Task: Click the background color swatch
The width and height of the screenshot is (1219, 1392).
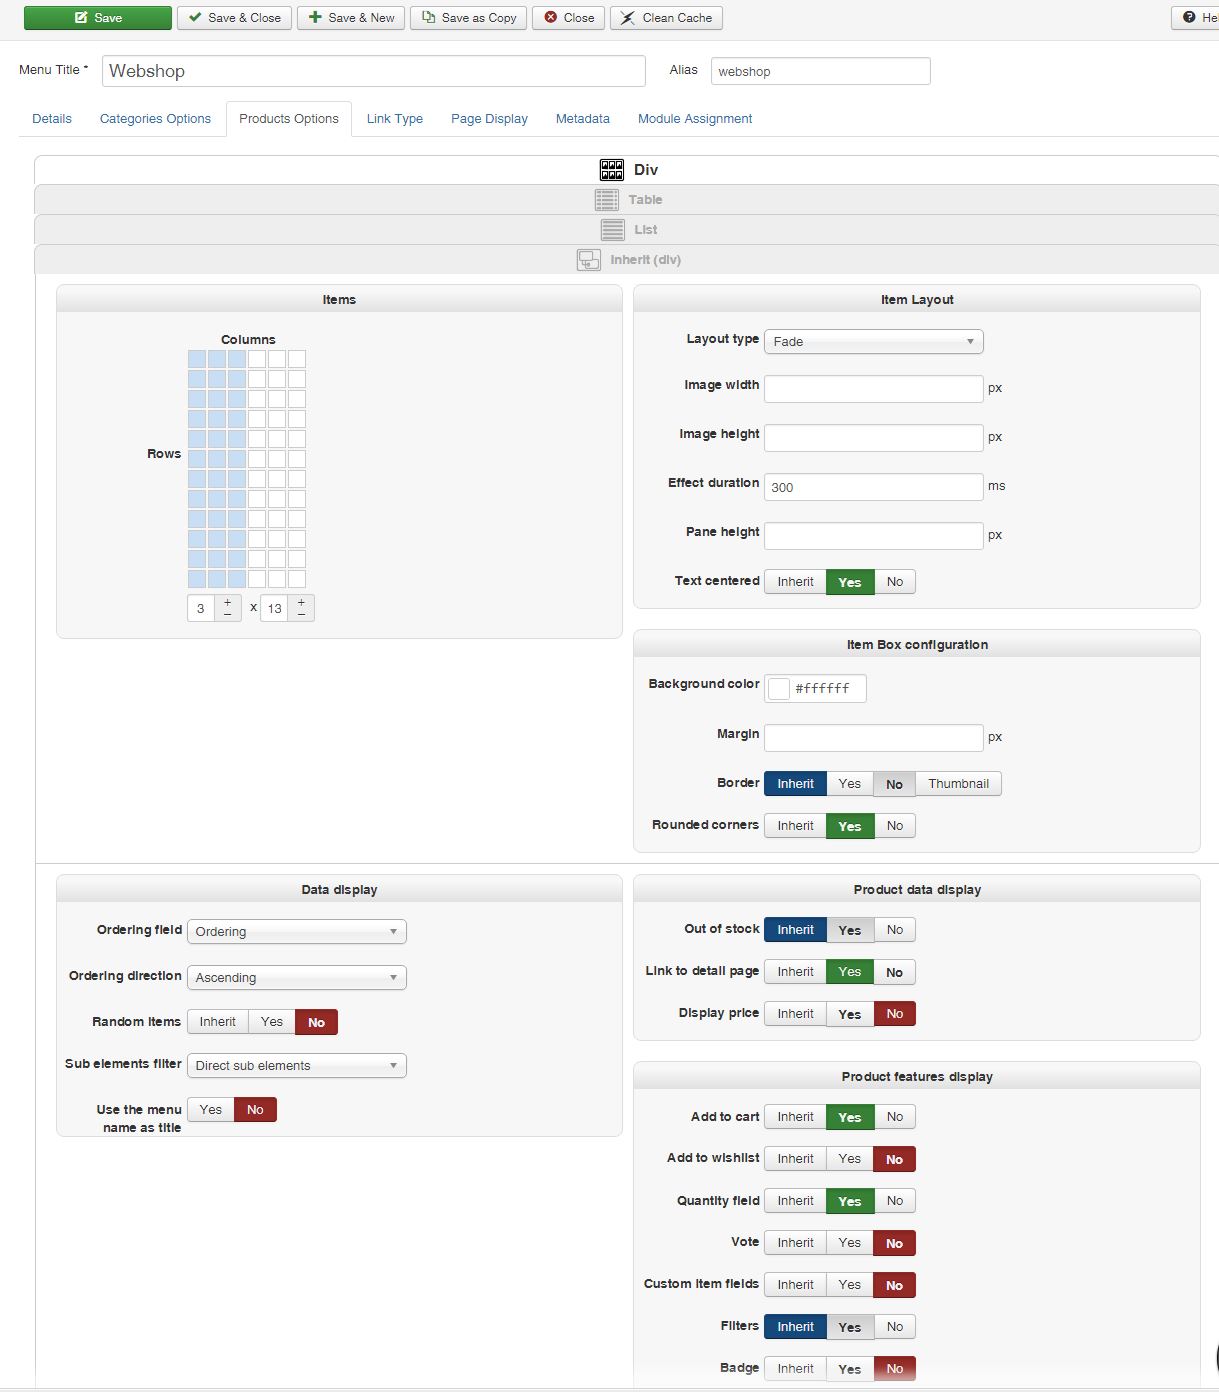Action: 779,688
